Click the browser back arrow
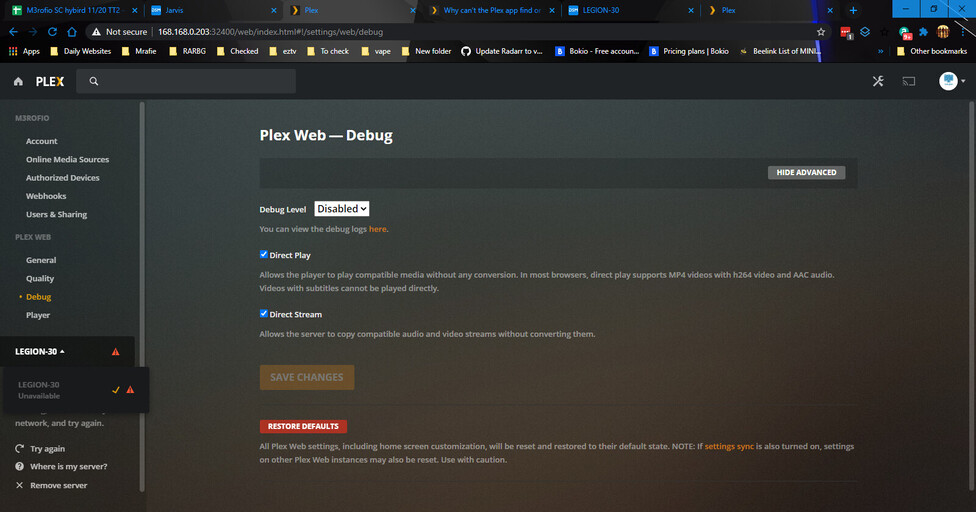This screenshot has width=976, height=512. click(14, 32)
